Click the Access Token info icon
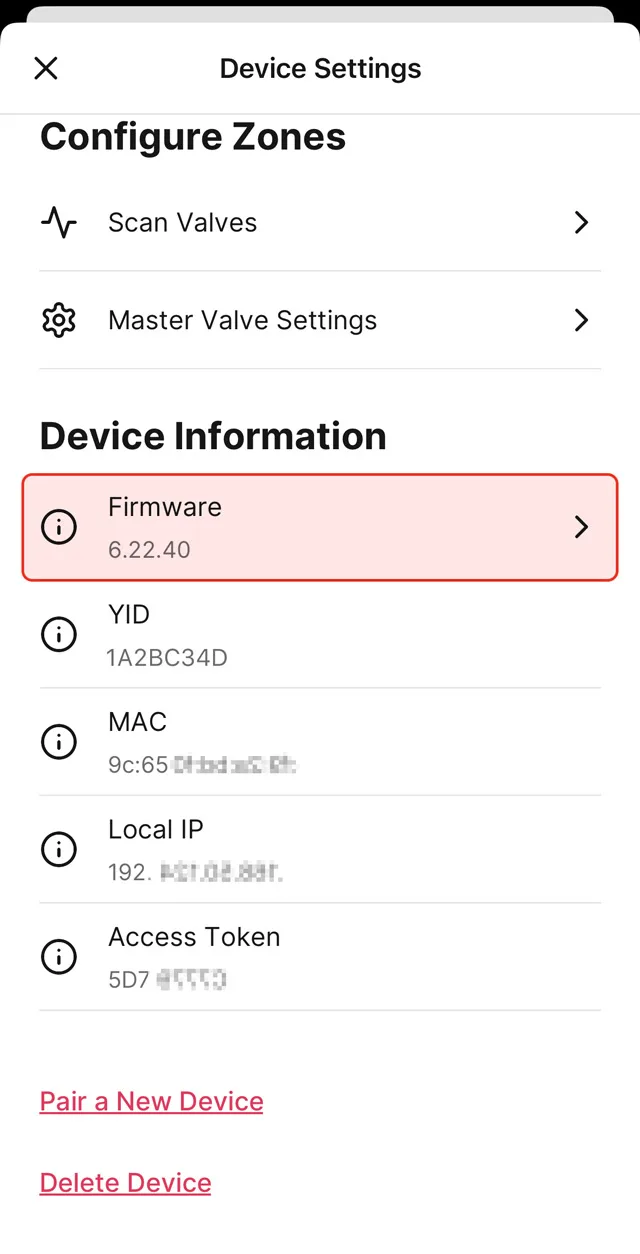 pos(59,956)
